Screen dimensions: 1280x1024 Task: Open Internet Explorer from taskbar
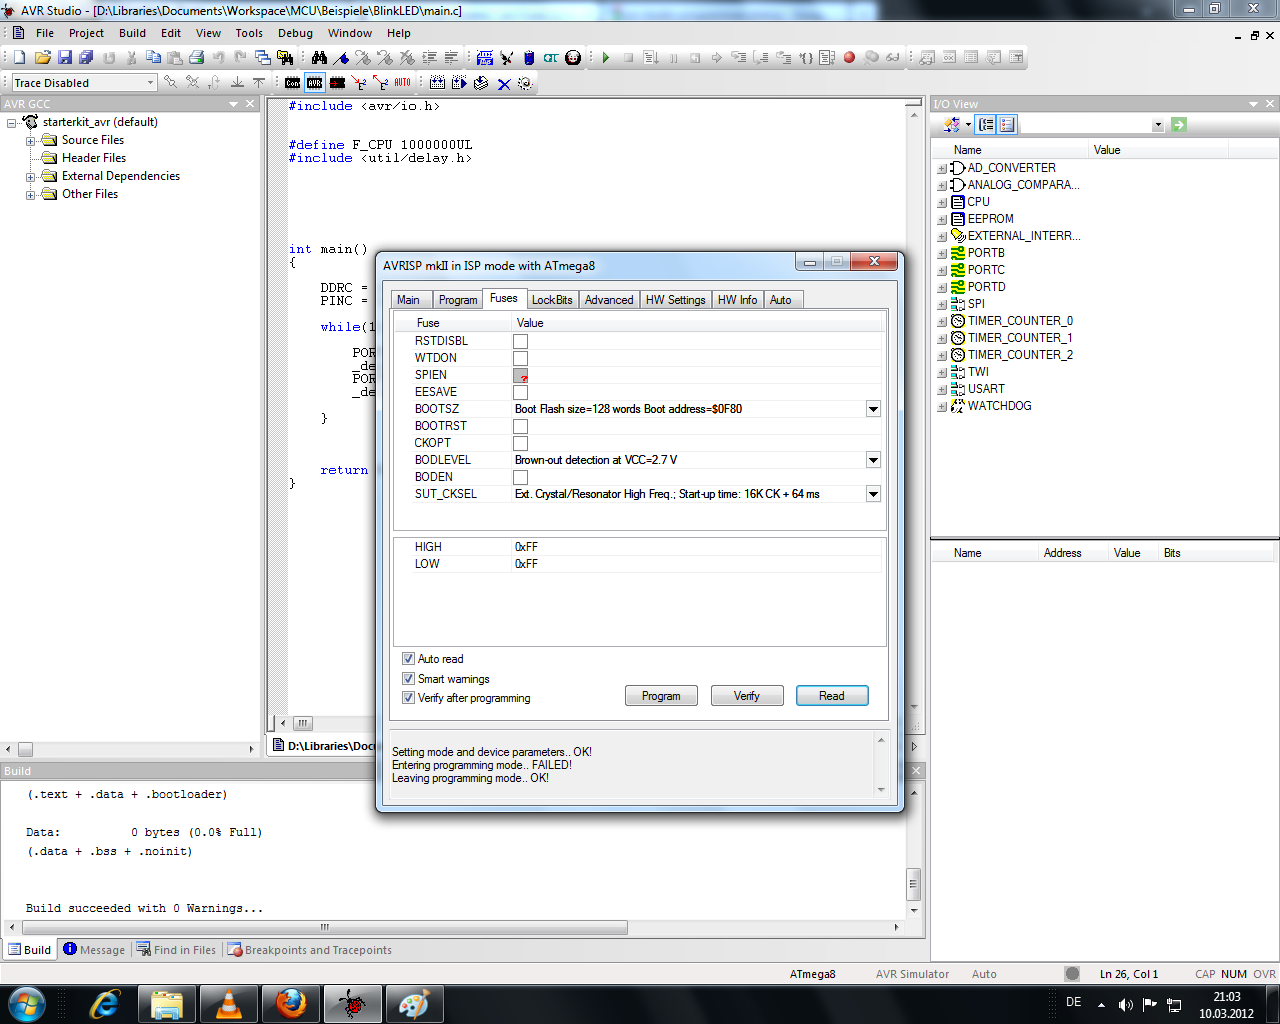[x=104, y=1004]
